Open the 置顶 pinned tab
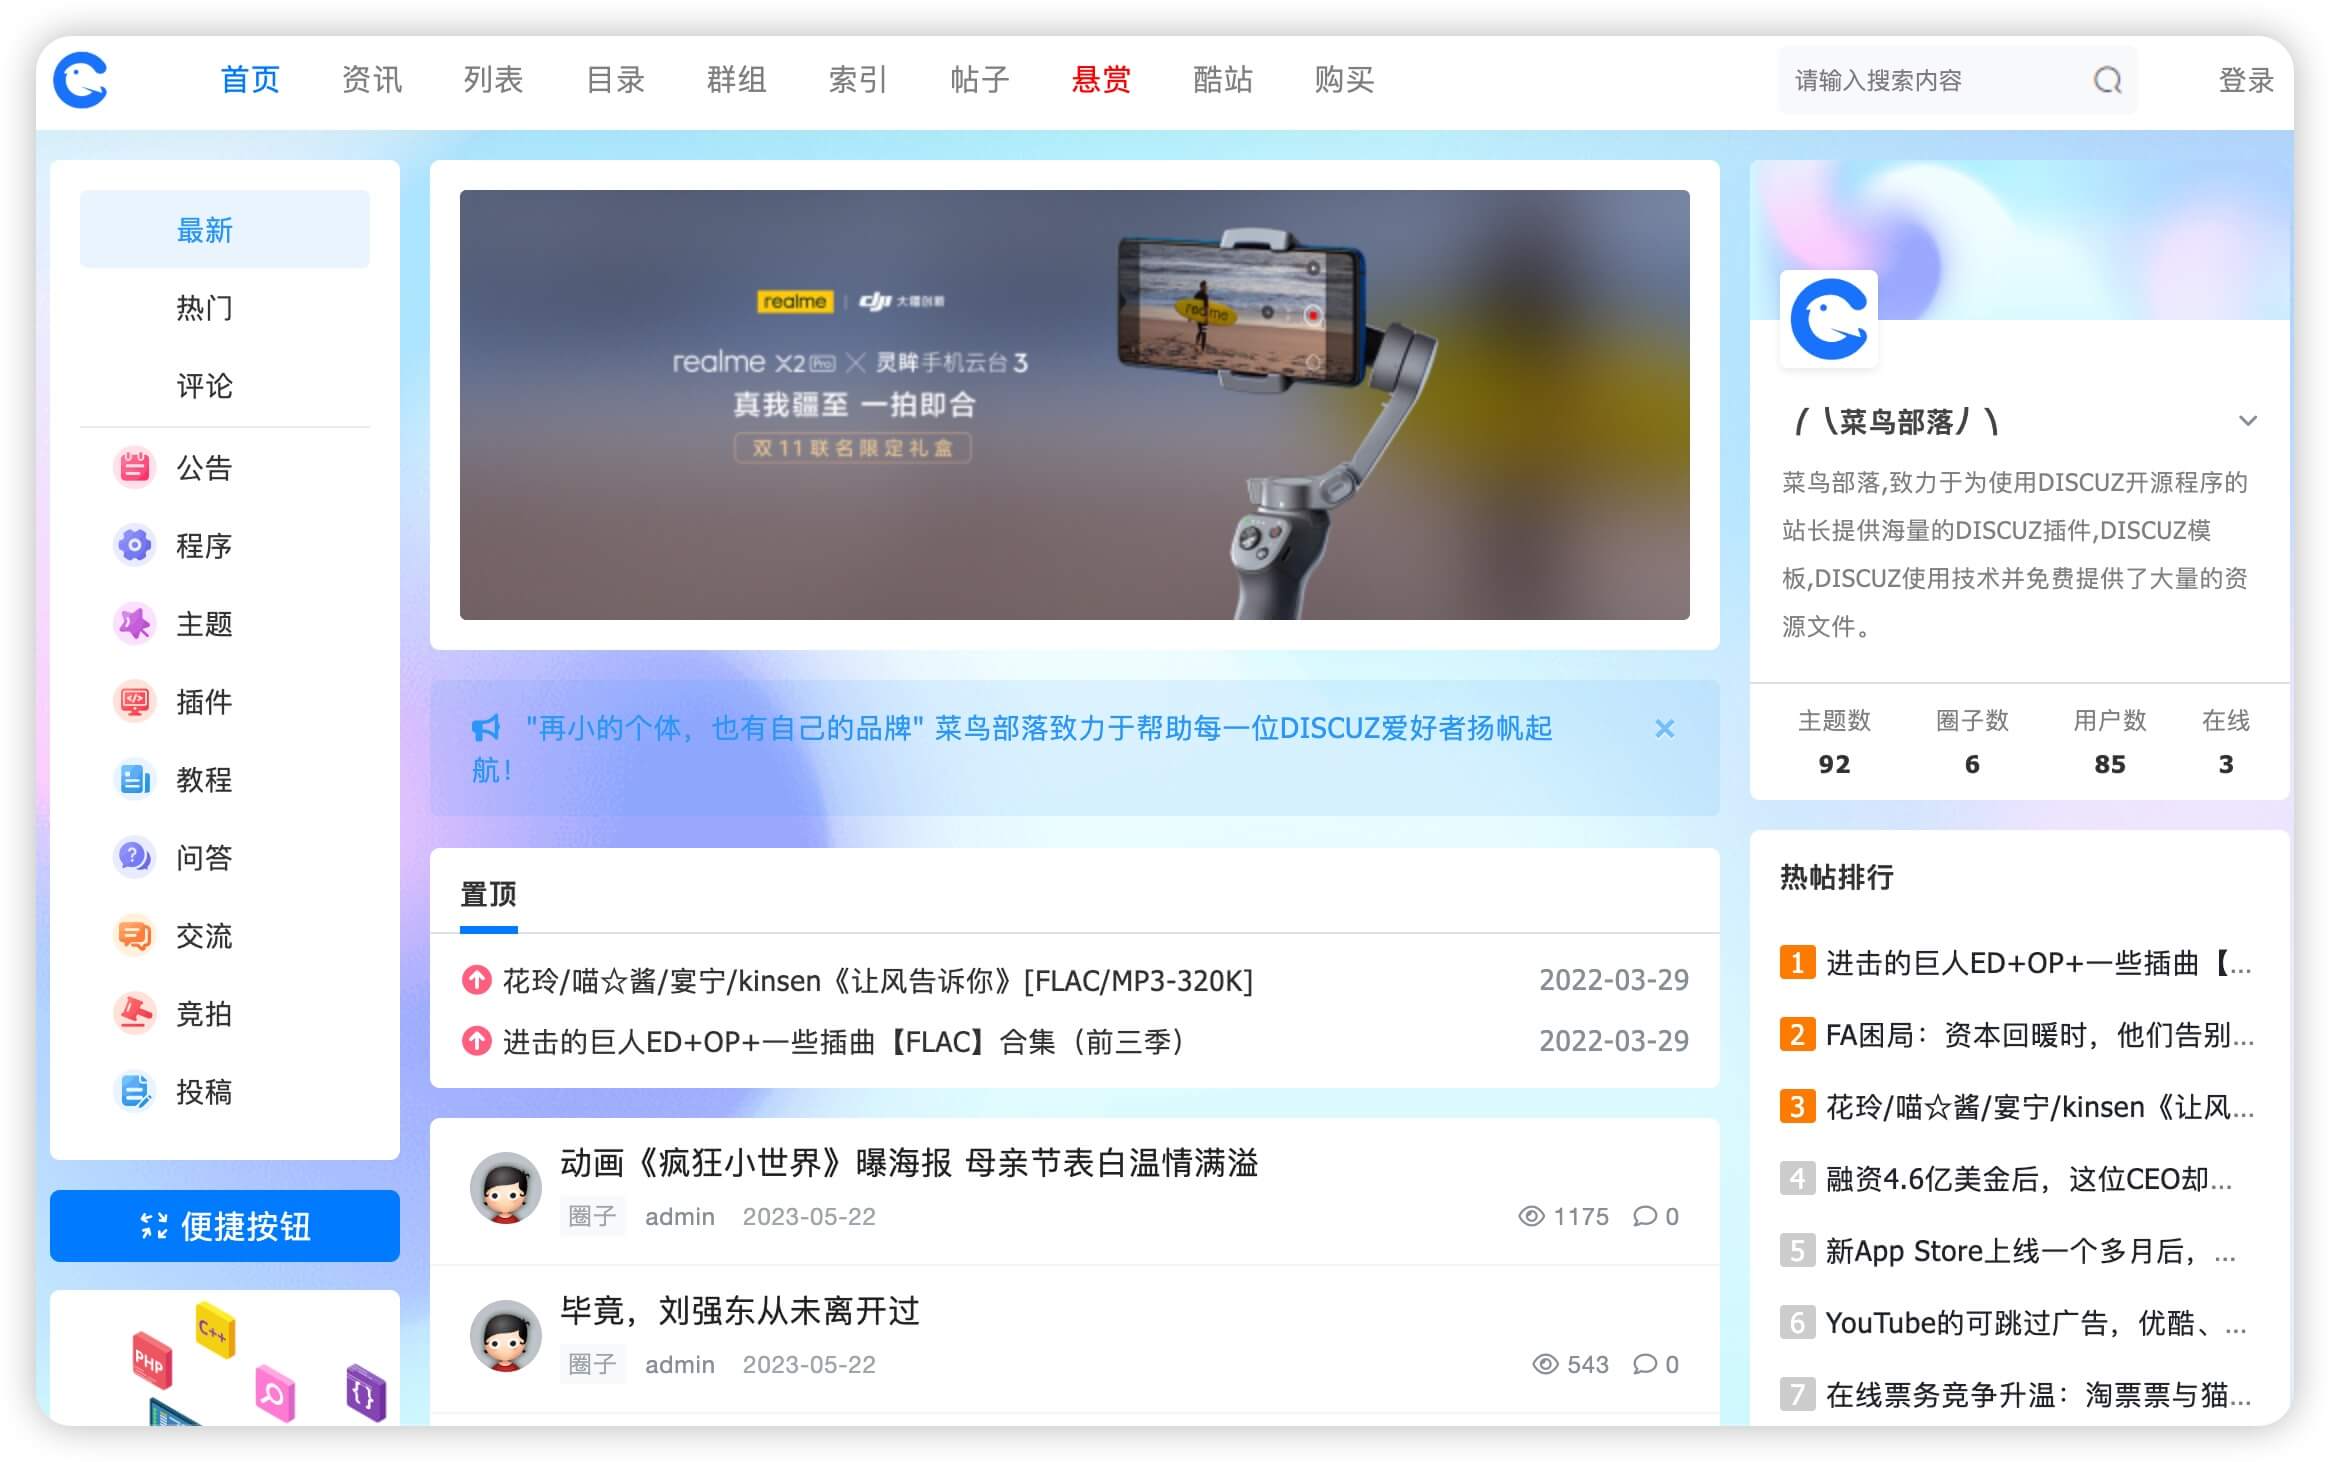The width and height of the screenshot is (2330, 1462). [x=488, y=894]
